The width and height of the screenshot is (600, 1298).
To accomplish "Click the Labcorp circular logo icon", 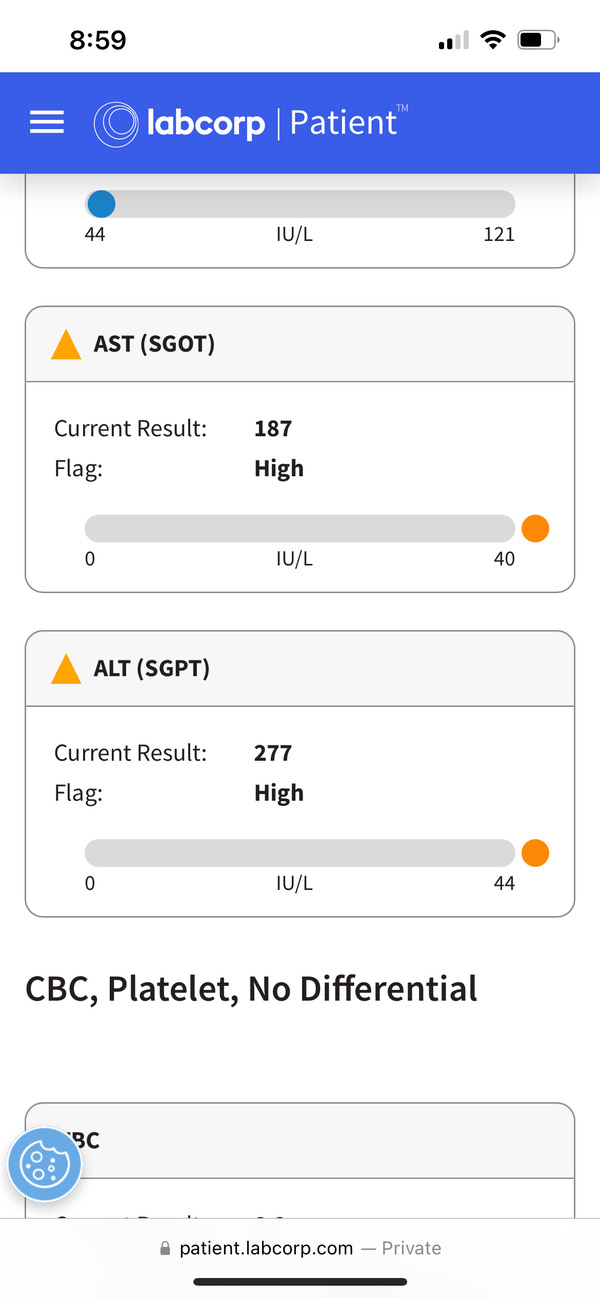I will coord(116,123).
